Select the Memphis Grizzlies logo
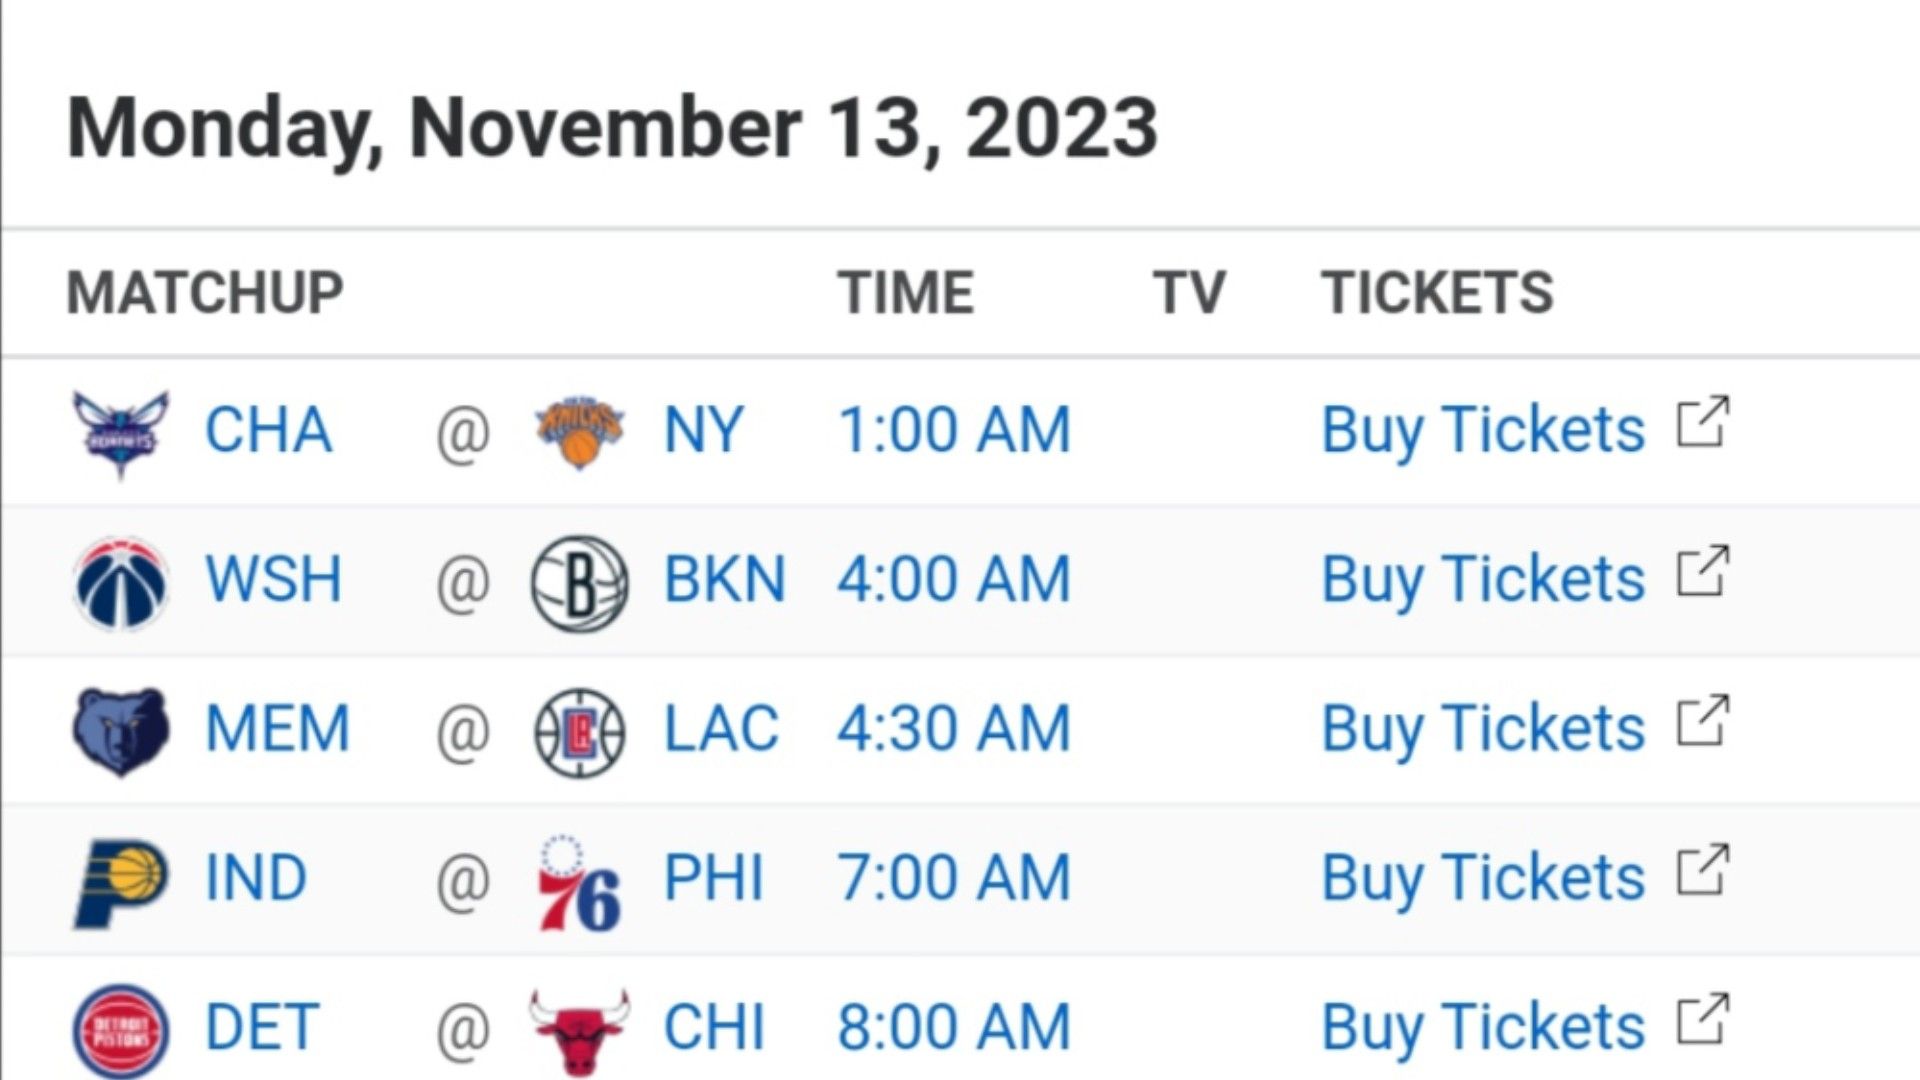The width and height of the screenshot is (1920, 1080). [x=121, y=731]
